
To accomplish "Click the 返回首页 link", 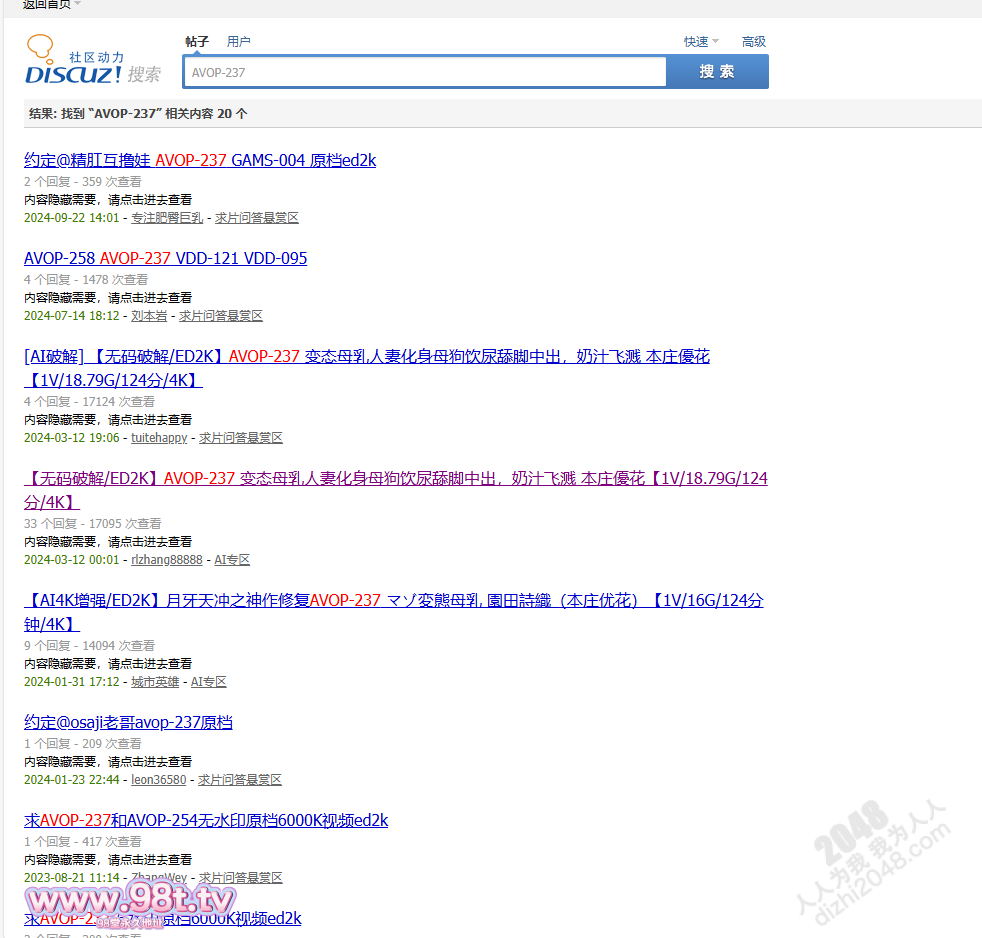I will tap(46, 4).
